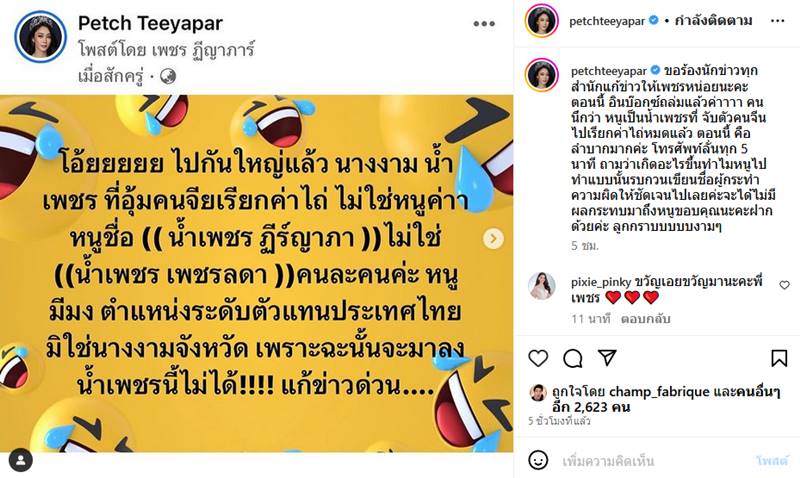
Task: Like the post with the heart icon
Action: pos(538,358)
